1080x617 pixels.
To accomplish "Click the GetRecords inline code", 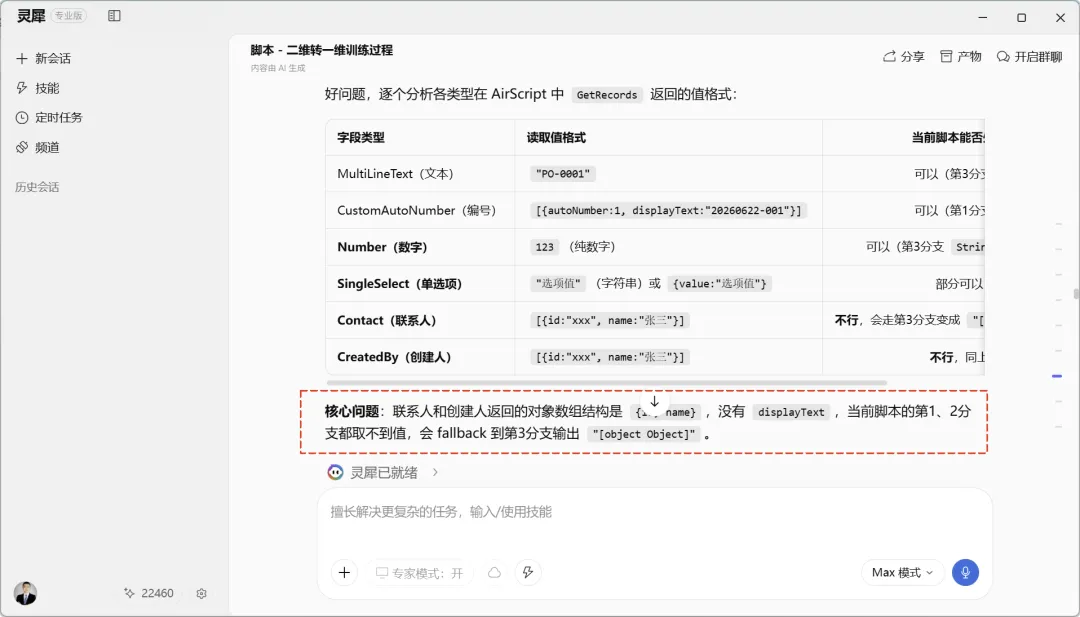I will coord(607,95).
